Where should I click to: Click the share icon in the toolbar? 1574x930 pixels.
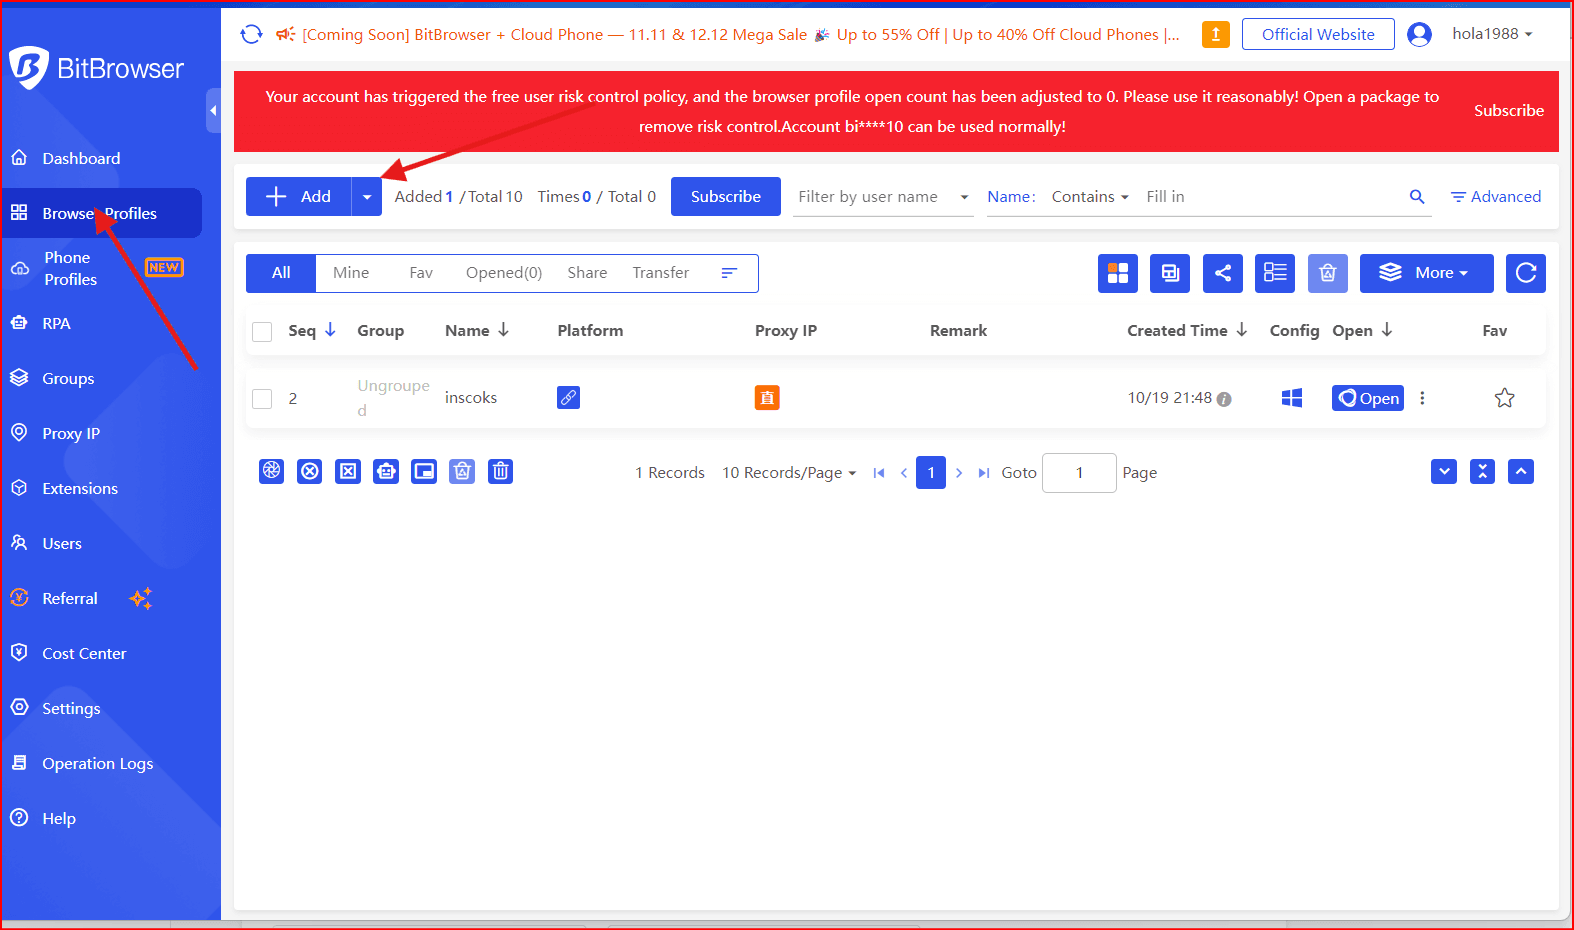click(1222, 273)
